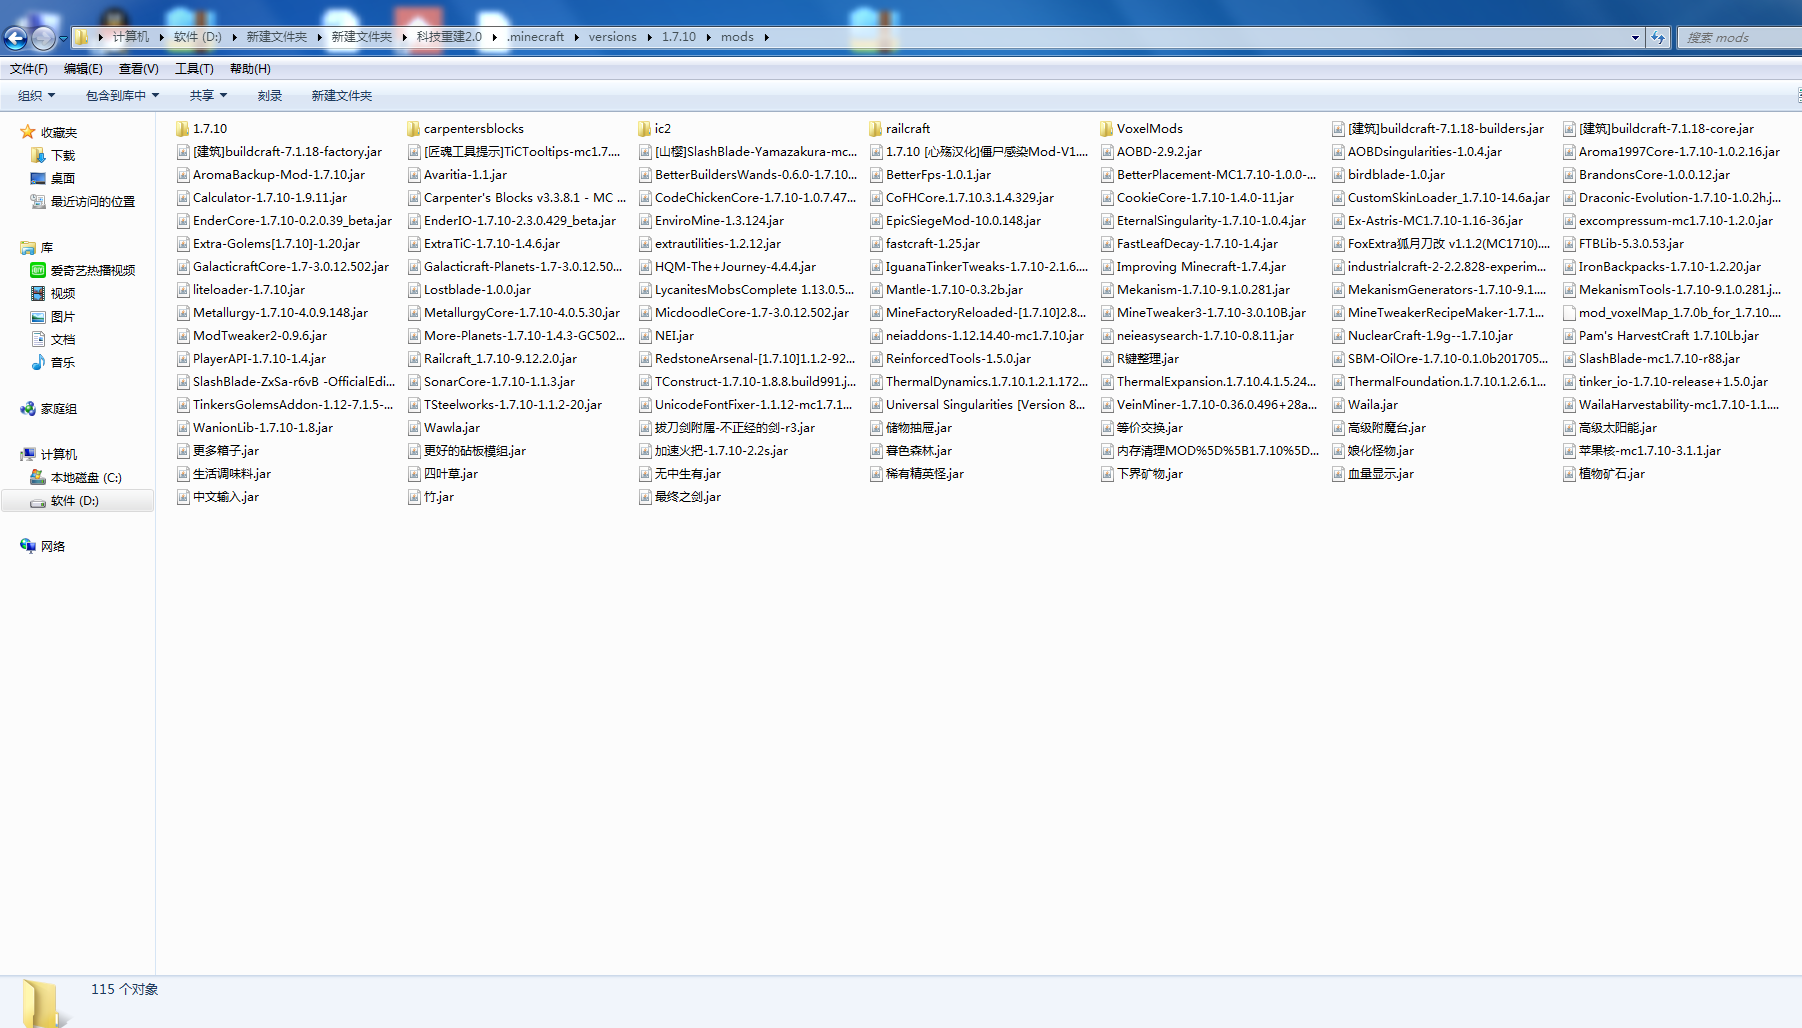Open the 帮助(H) menu
The height and width of the screenshot is (1028, 1802).
(x=250, y=69)
